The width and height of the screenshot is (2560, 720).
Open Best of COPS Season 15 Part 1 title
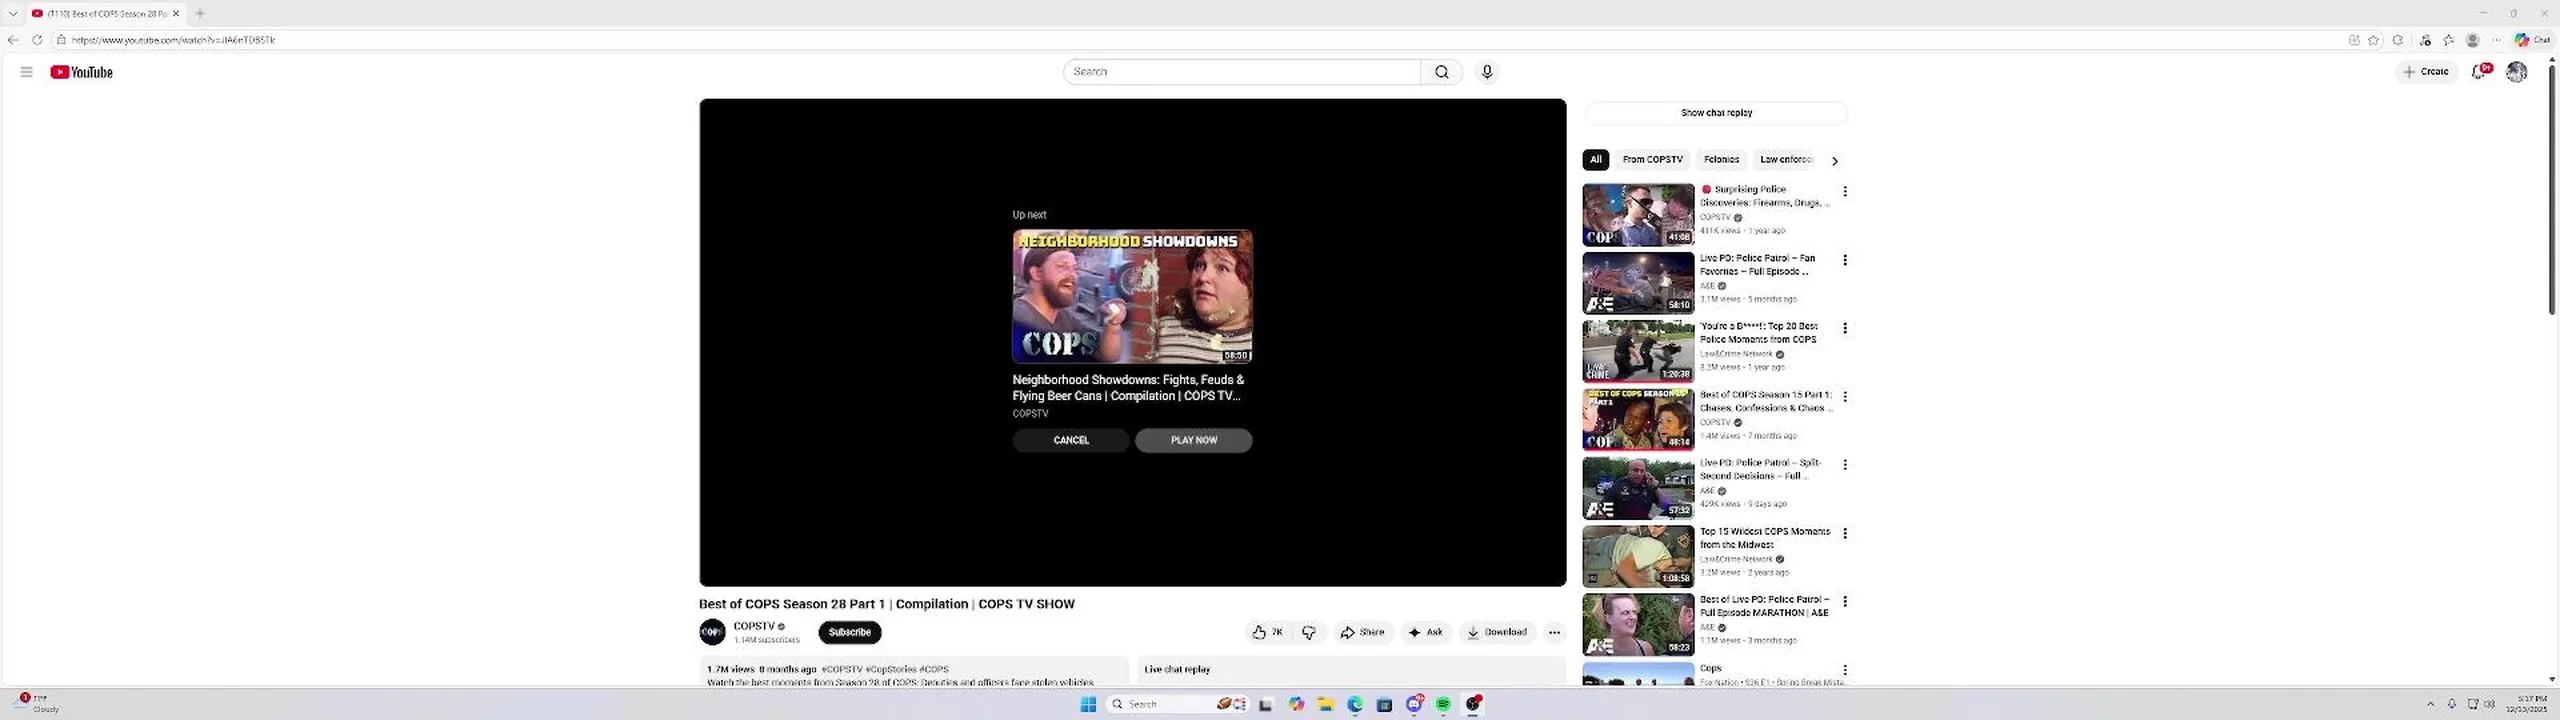[x=1766, y=401]
